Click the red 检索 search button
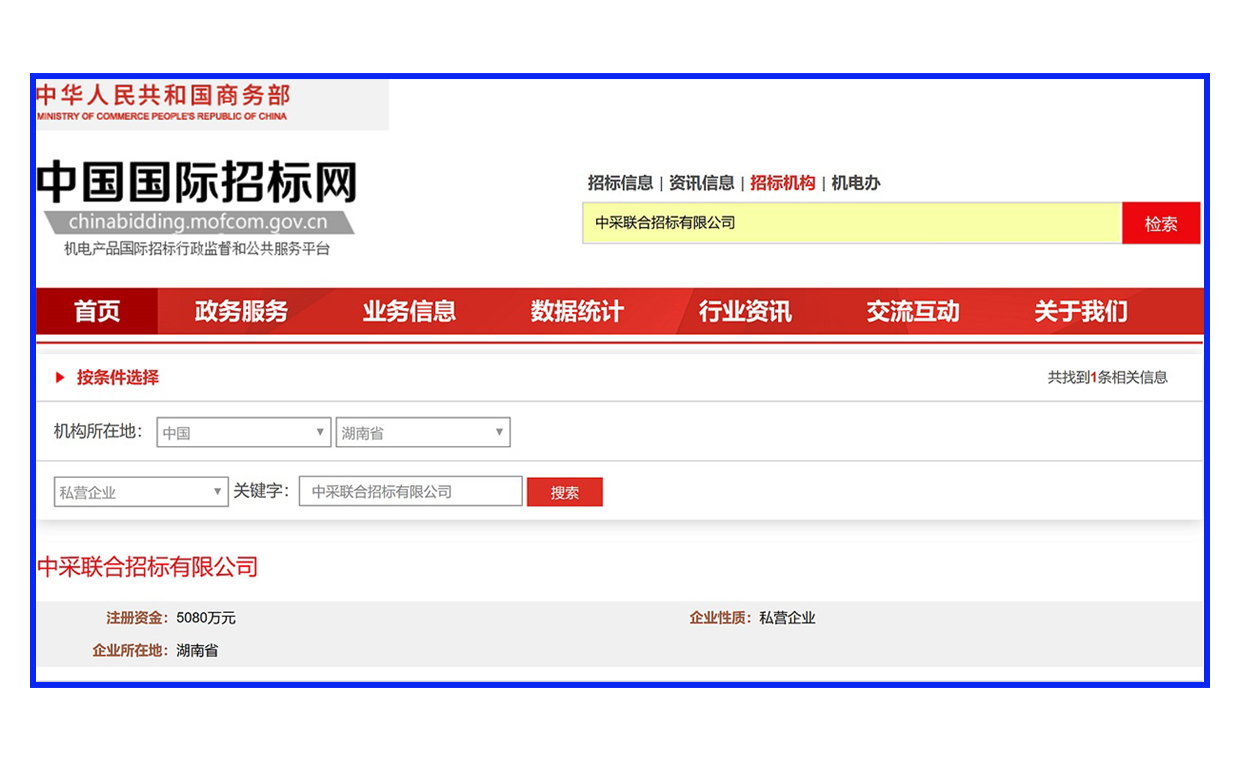Image resolution: width=1240 pixels, height=761 pixels. pos(1160,222)
